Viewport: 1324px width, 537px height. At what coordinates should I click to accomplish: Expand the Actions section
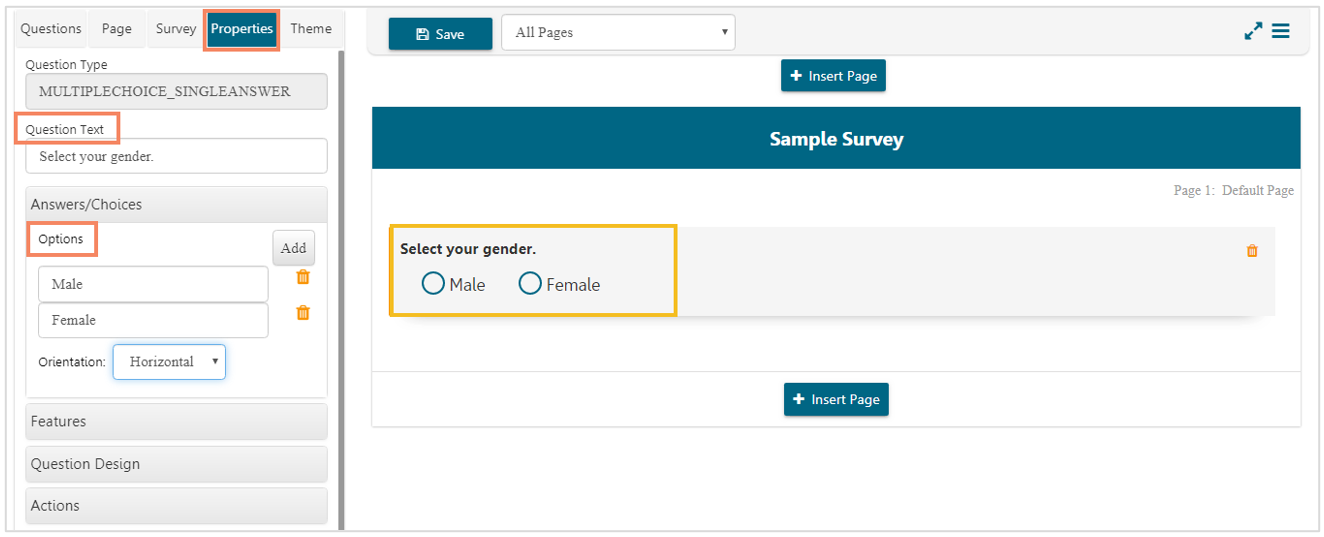pyautogui.click(x=176, y=506)
